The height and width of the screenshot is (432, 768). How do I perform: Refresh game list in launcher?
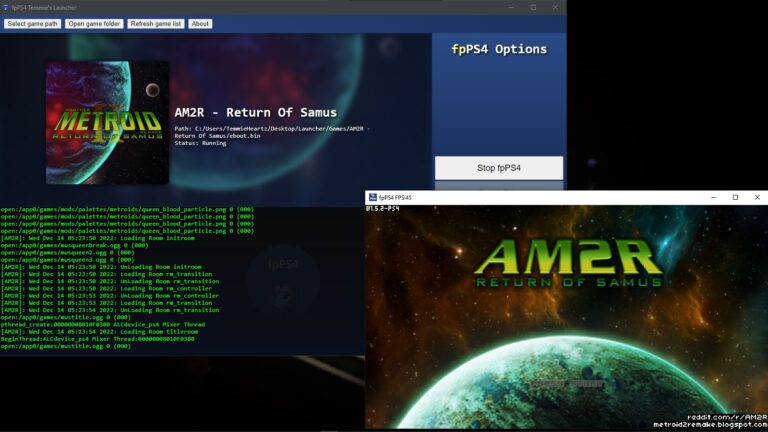156,24
